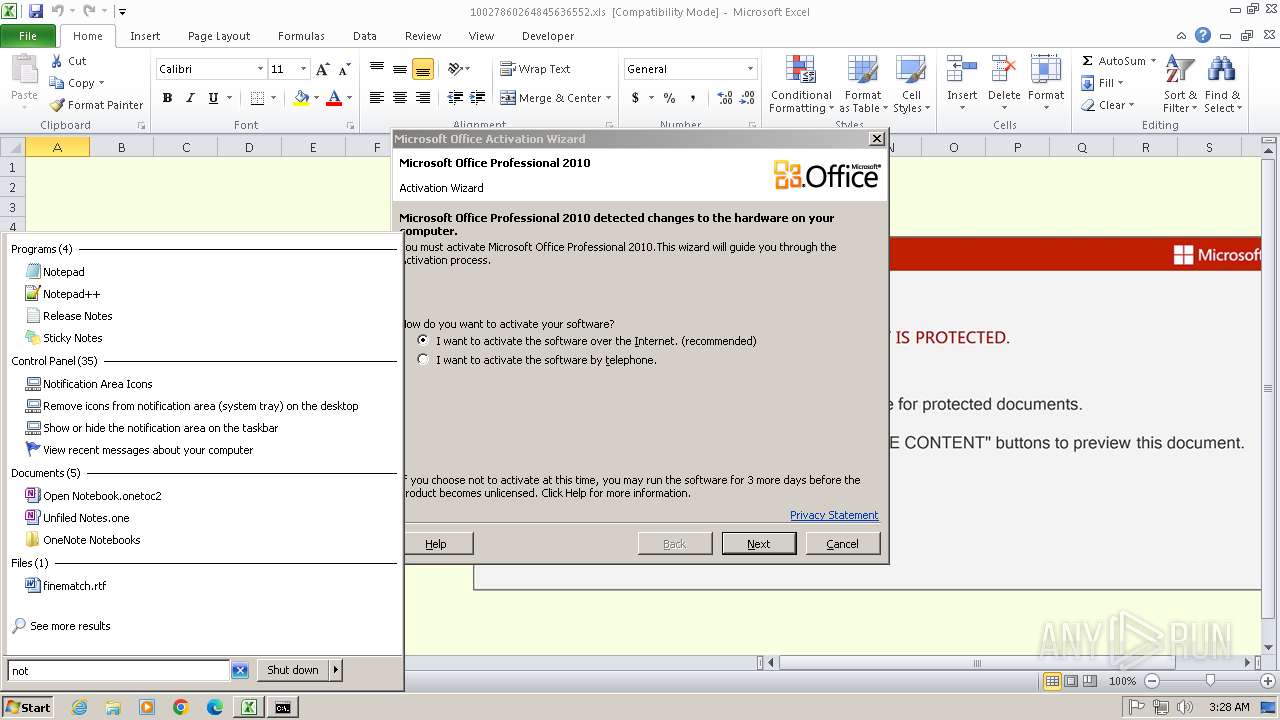Viewport: 1280px width, 720px height.
Task: Select Middle Align vertical alignment
Action: pyautogui.click(x=400, y=69)
